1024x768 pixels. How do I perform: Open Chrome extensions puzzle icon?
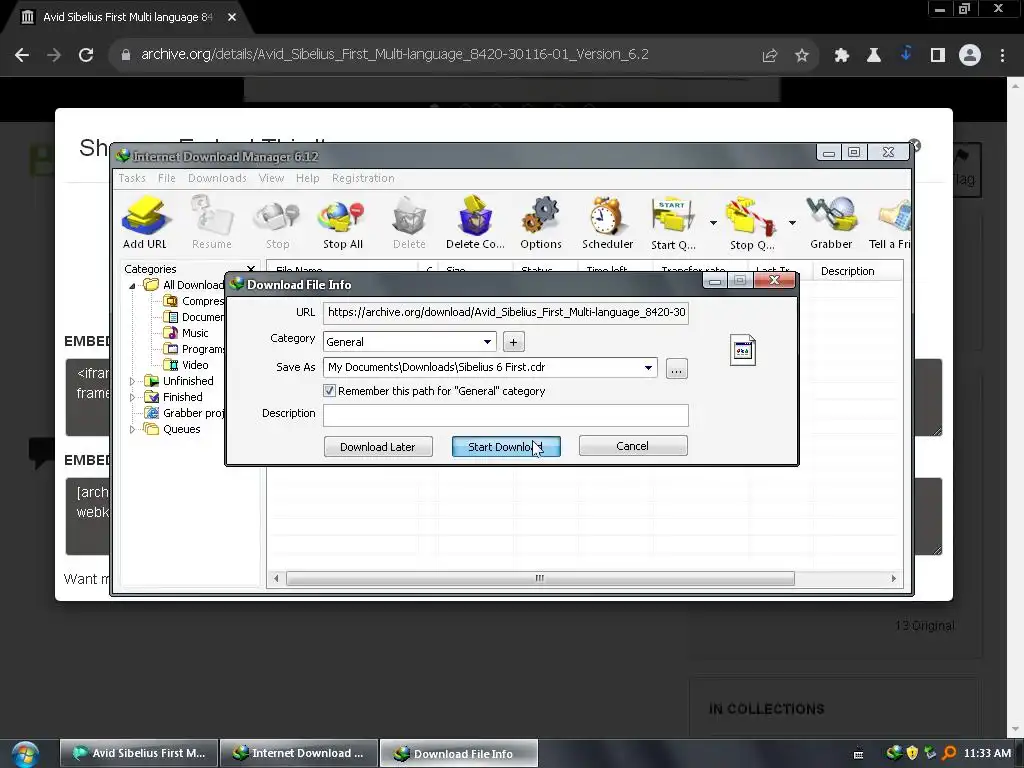click(842, 56)
